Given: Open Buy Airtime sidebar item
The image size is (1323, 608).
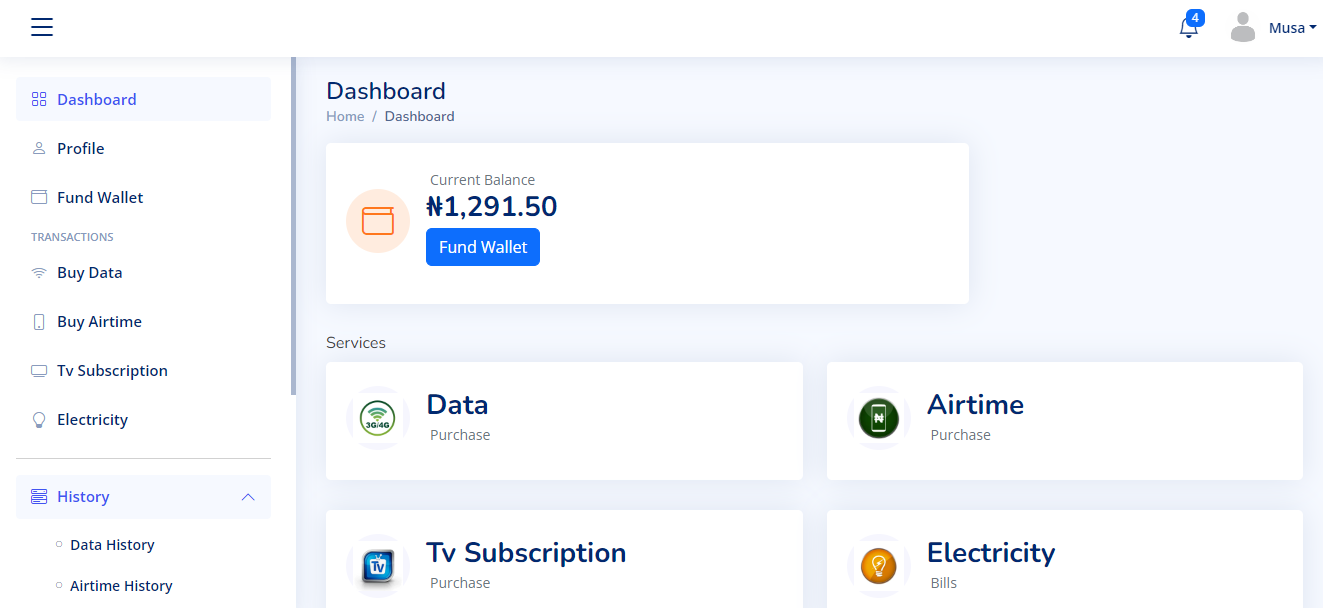Looking at the screenshot, I should coord(99,321).
